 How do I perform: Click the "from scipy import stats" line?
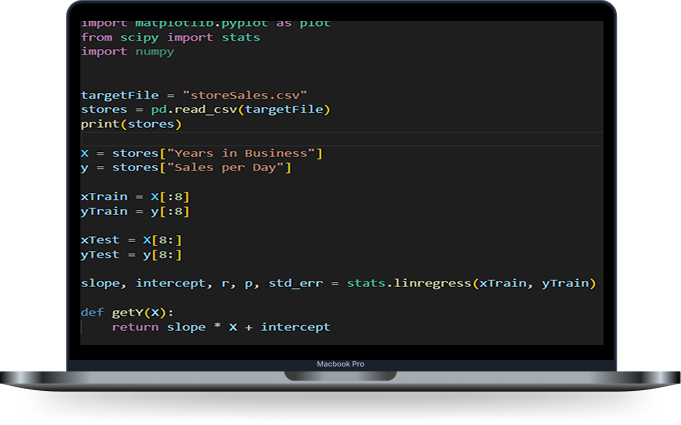coord(170,37)
